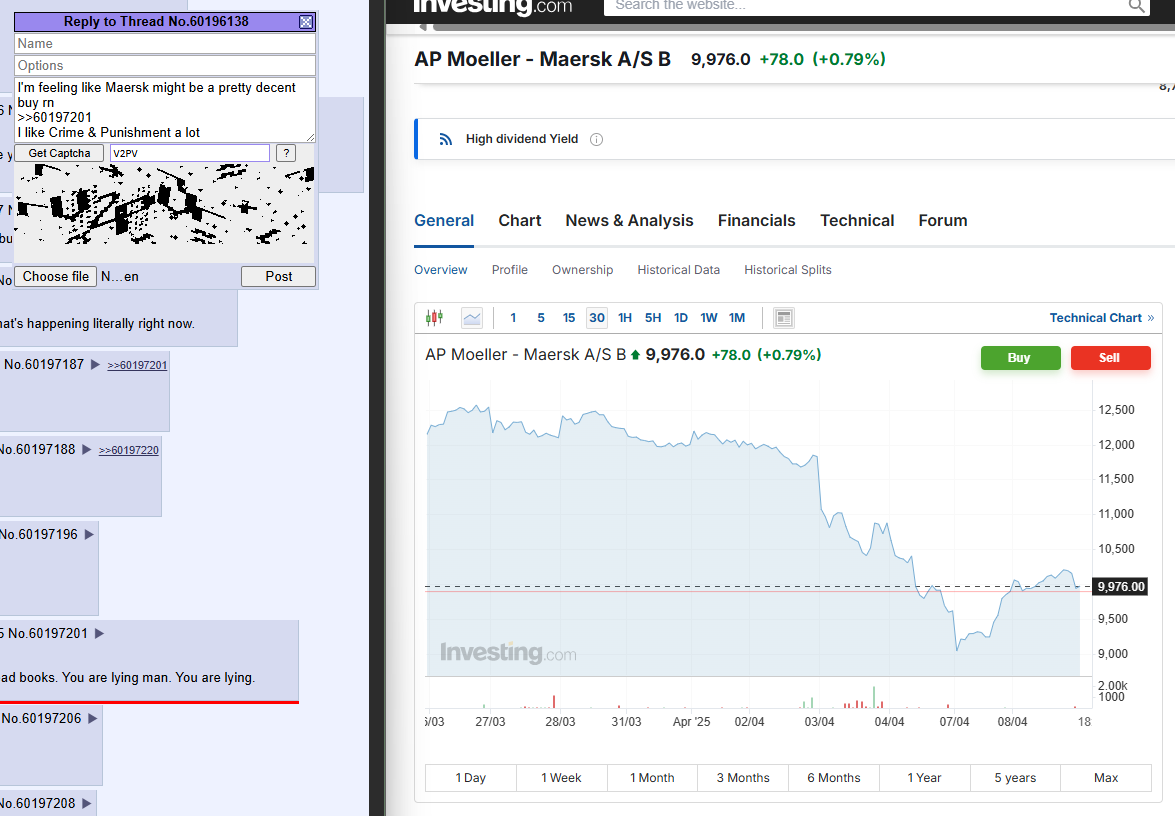Image resolution: width=1175 pixels, height=816 pixels.
Task: Switch to the Chart tab
Action: tap(519, 220)
